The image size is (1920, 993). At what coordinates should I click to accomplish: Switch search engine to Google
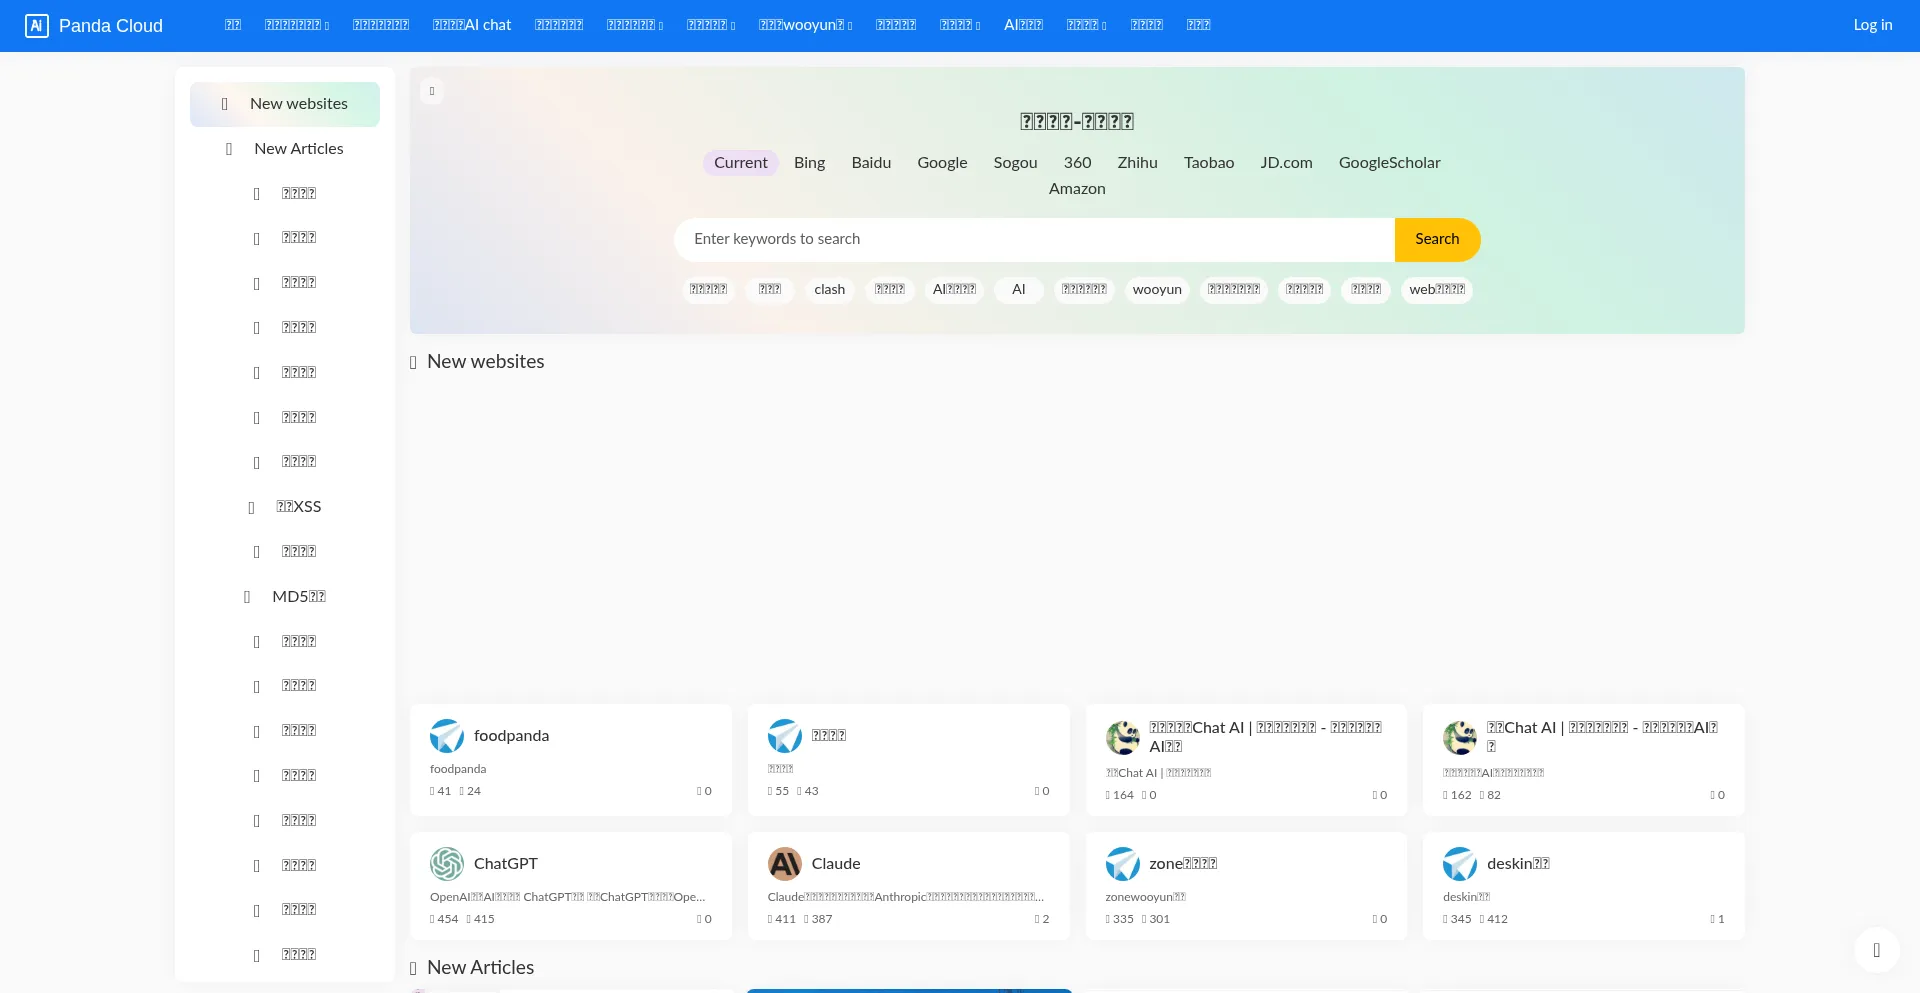(942, 163)
